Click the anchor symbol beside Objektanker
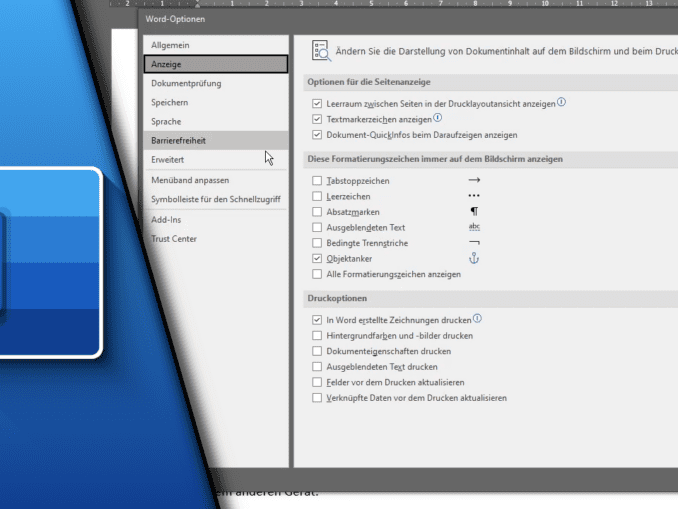This screenshot has width=678, height=509. (474, 258)
